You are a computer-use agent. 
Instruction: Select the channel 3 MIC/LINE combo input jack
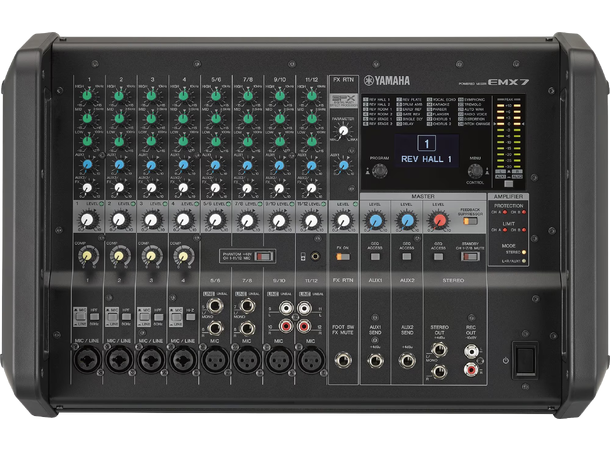click(151, 360)
